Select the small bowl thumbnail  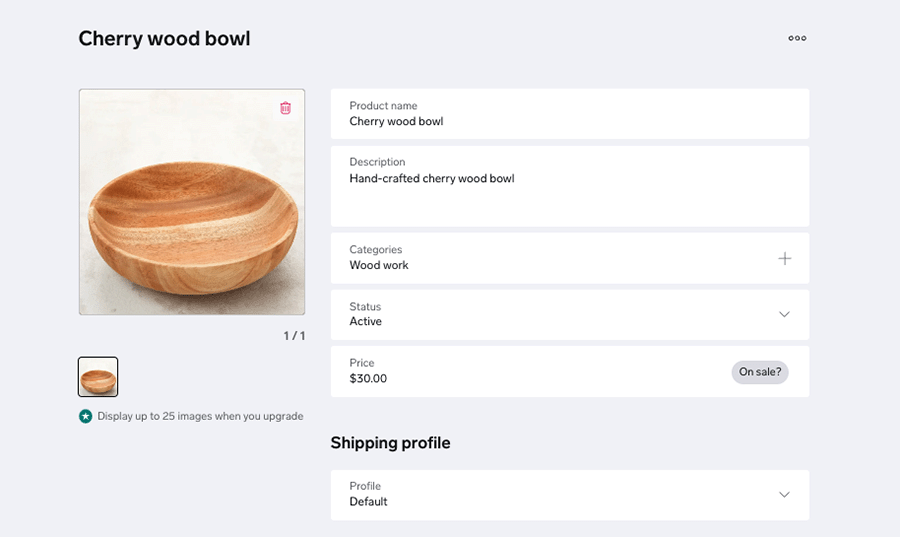[98, 377]
